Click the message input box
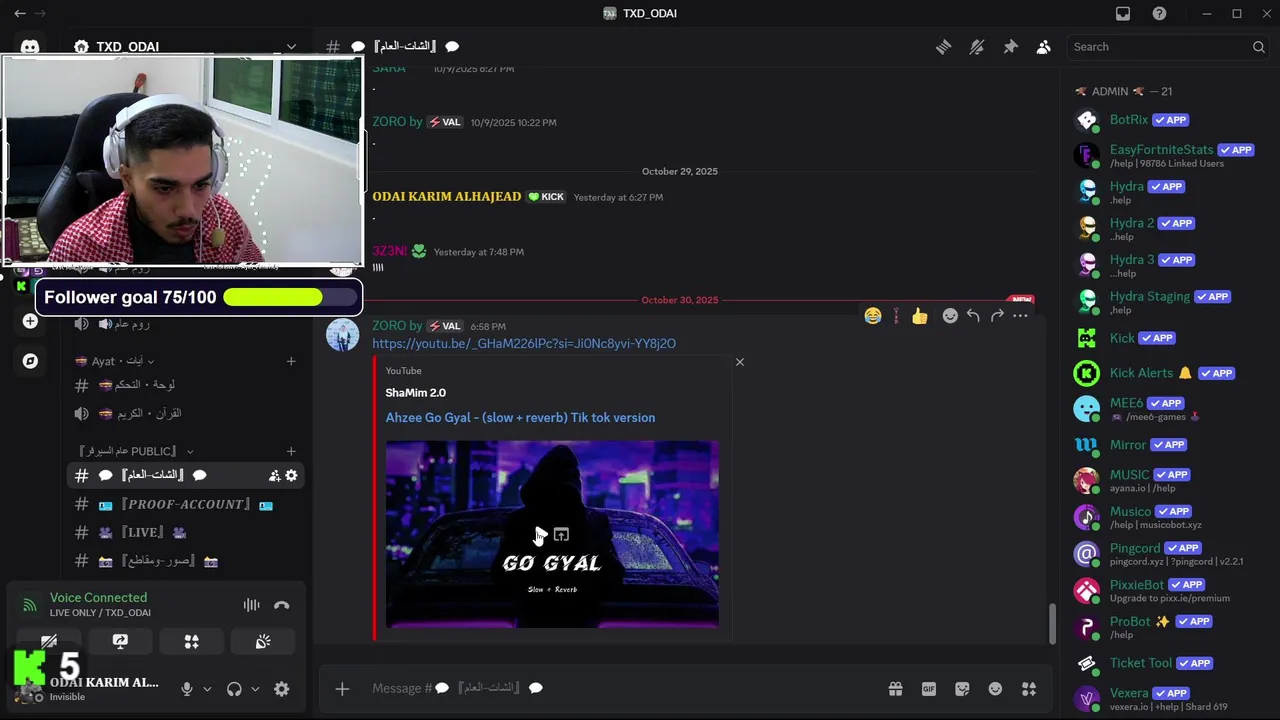The height and width of the screenshot is (720, 1280). pyautogui.click(x=620, y=688)
